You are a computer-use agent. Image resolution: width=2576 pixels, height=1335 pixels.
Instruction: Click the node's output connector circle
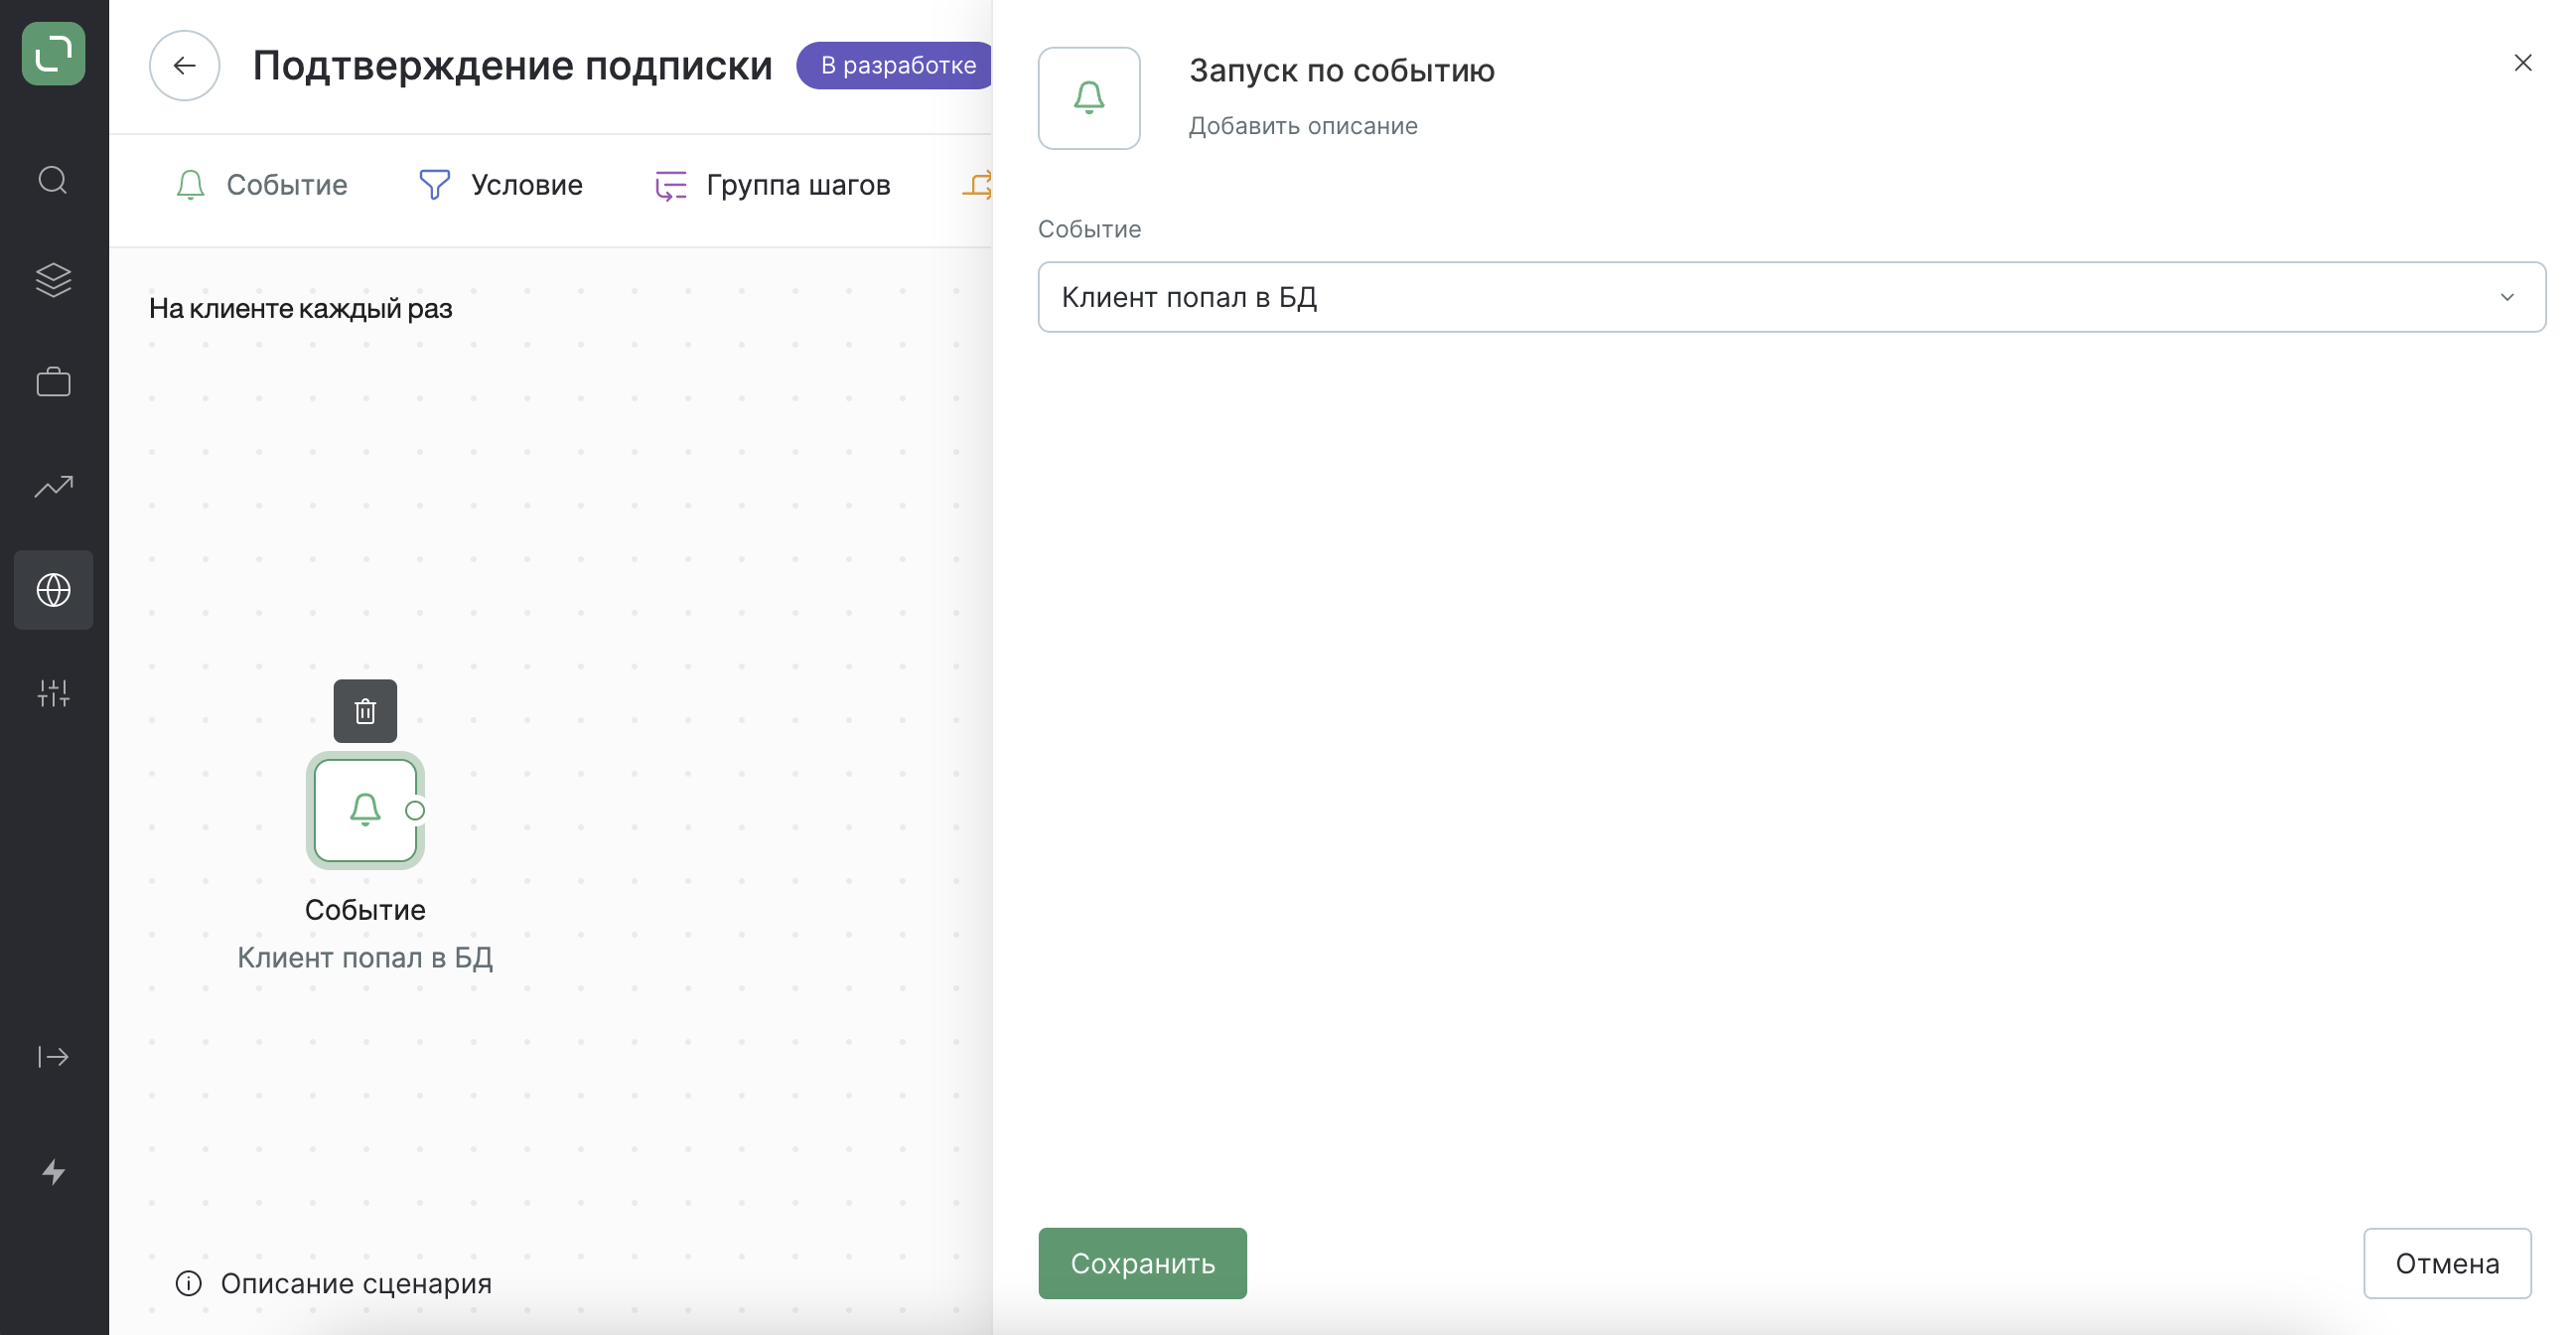click(x=415, y=810)
